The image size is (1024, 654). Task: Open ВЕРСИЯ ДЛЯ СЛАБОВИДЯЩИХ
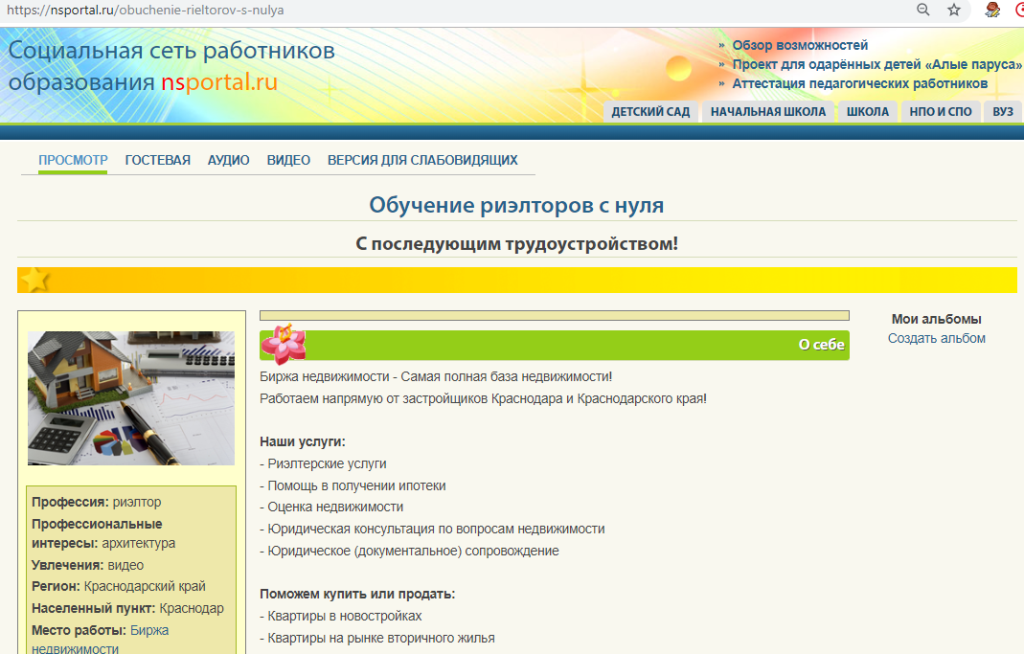(423, 160)
